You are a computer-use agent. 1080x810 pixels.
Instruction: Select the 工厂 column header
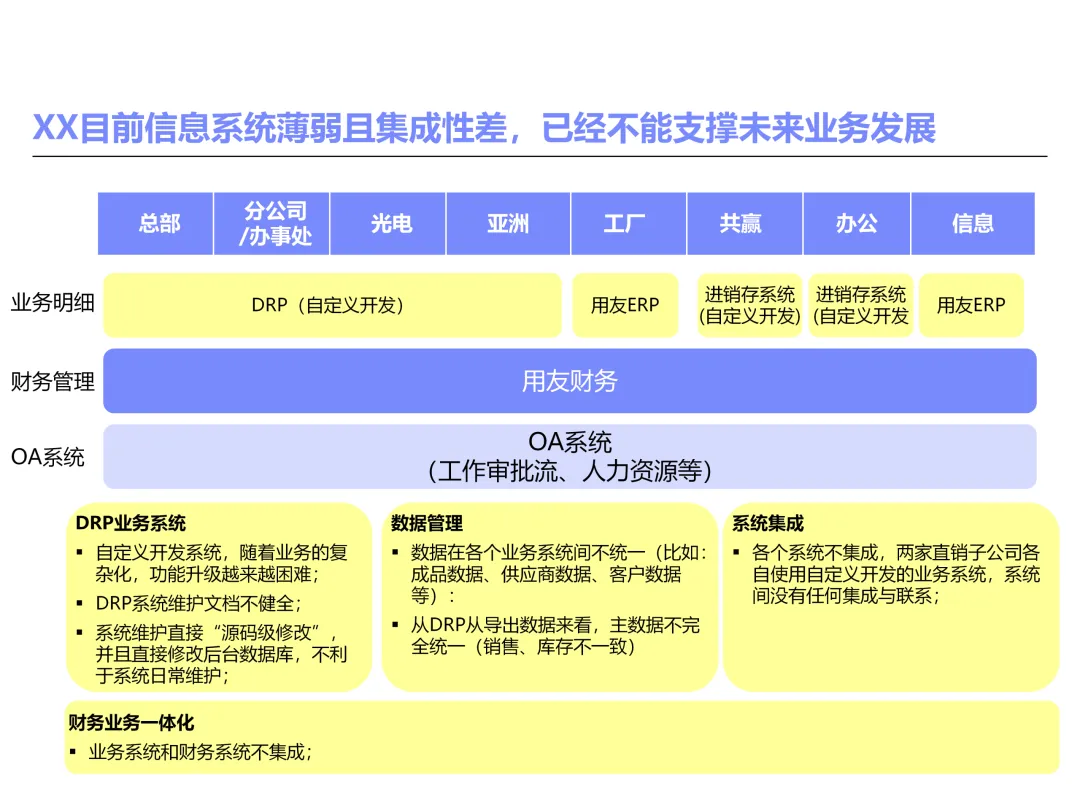point(629,224)
